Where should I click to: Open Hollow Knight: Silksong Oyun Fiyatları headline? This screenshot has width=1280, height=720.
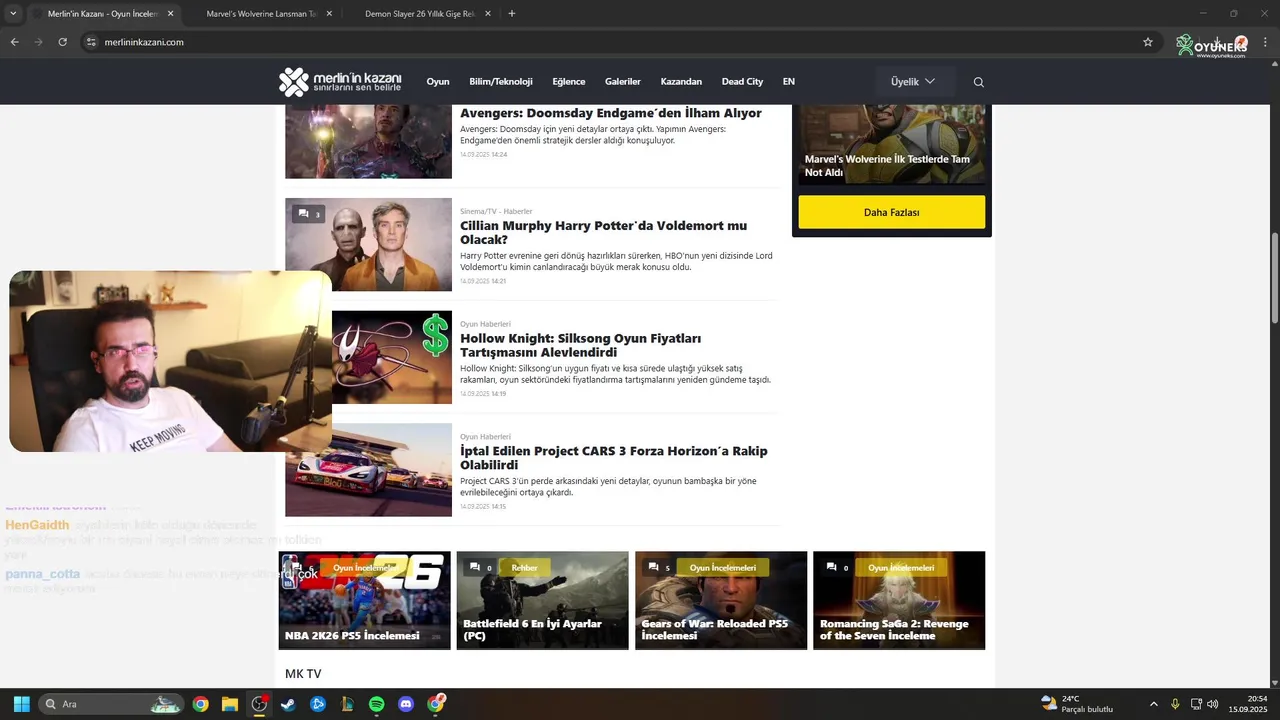click(580, 345)
